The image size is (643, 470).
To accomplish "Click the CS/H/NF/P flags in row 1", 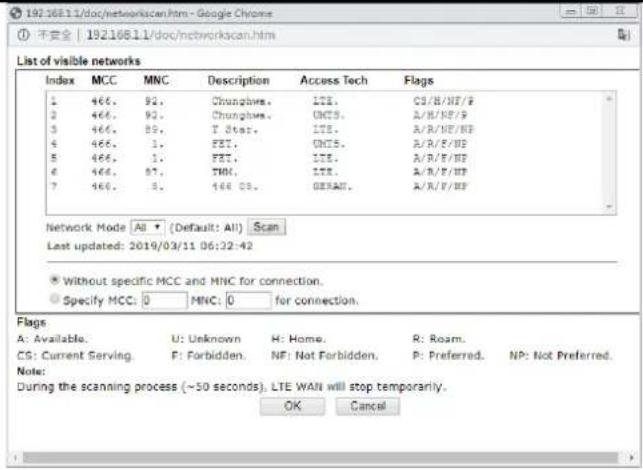I will 443,101.
